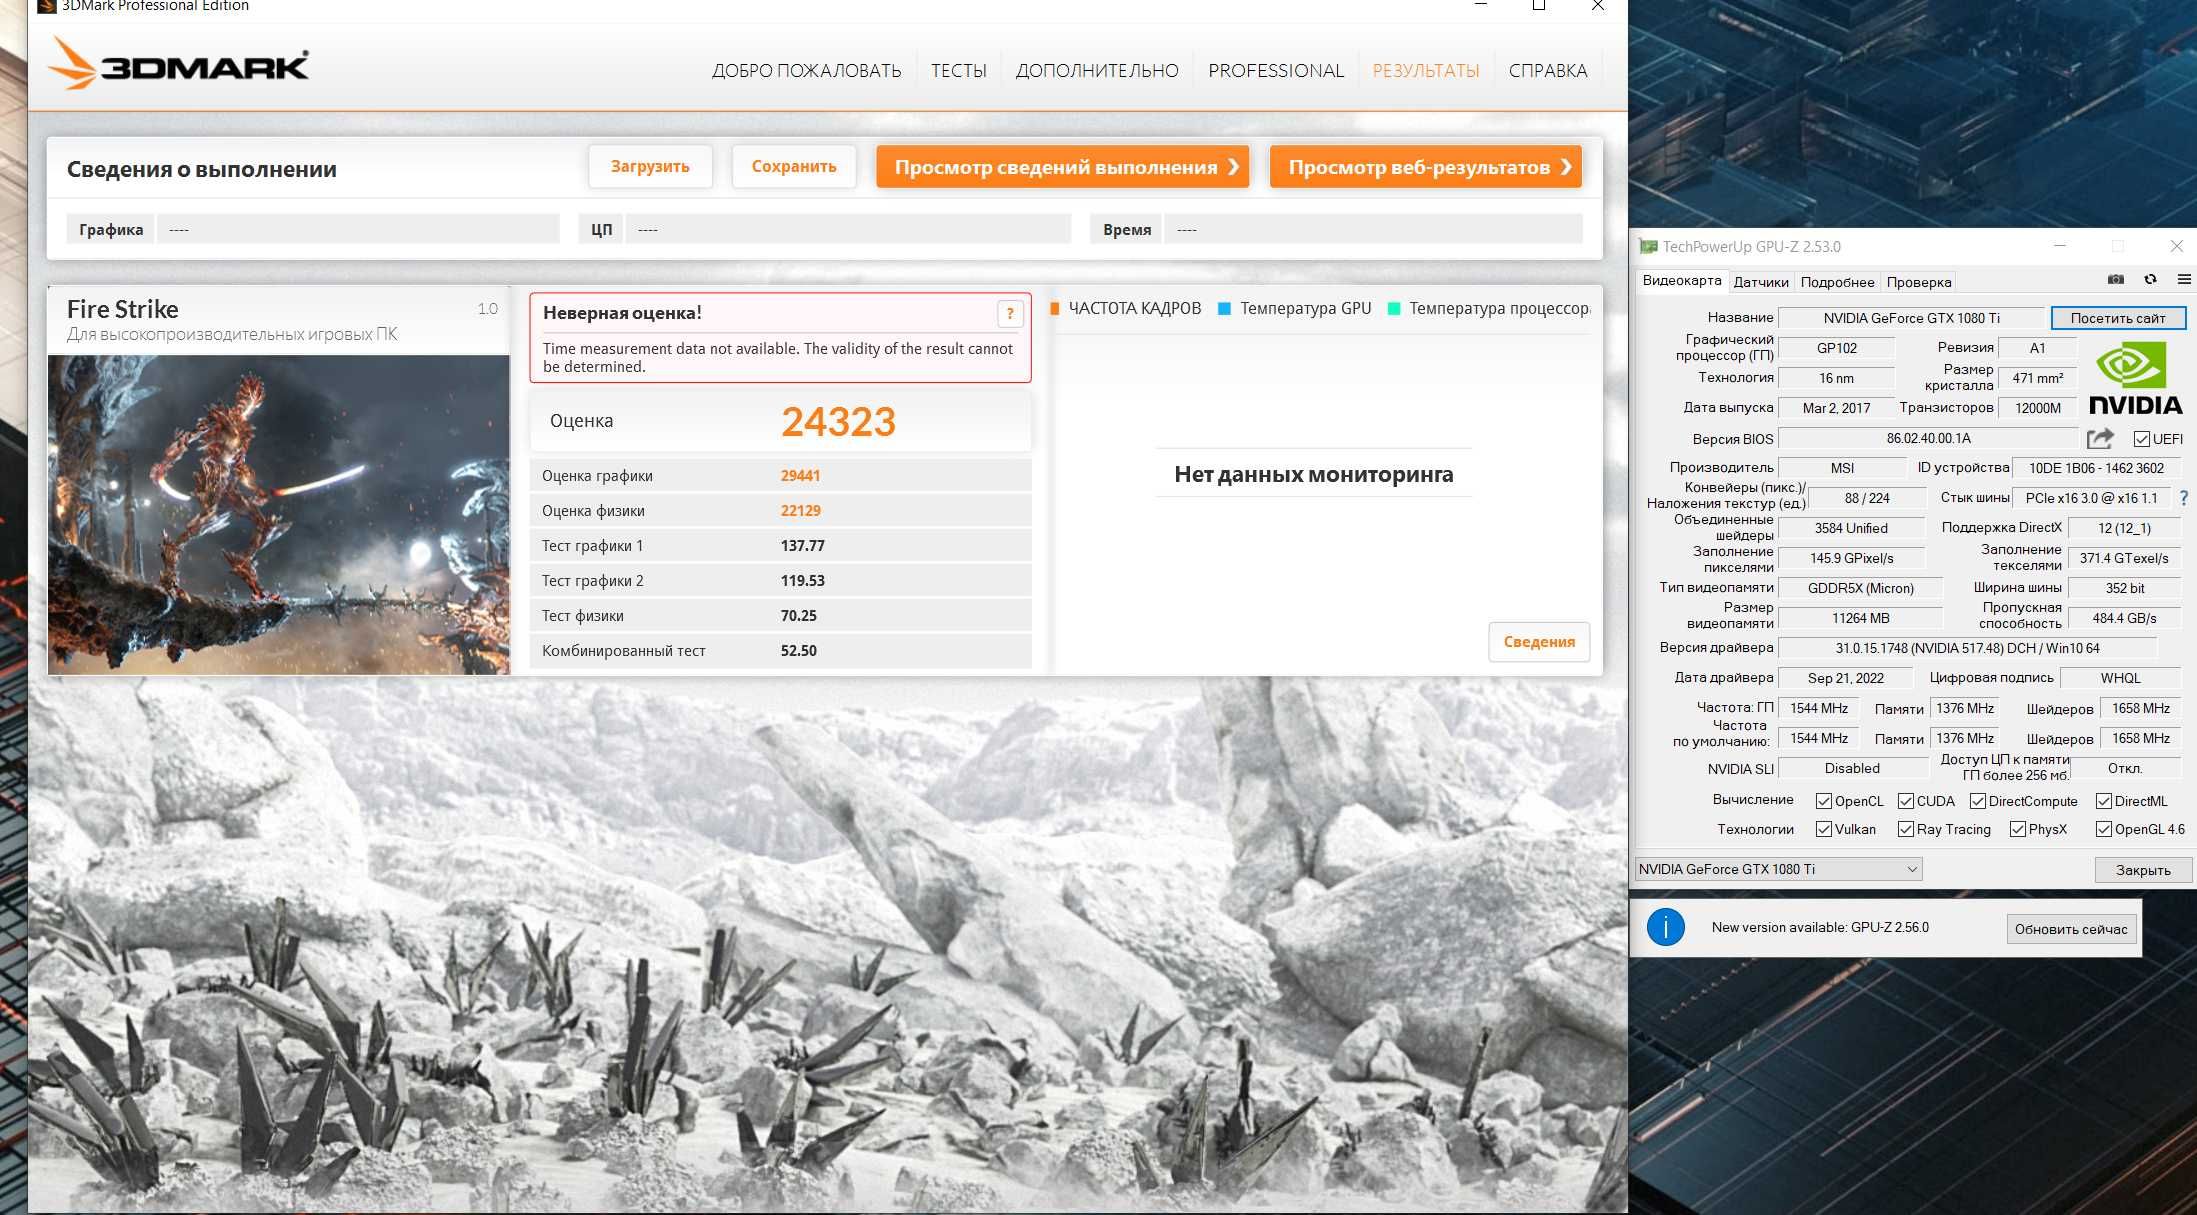This screenshot has width=2197, height=1215.
Task: Click physics score value 22129
Action: (x=800, y=511)
